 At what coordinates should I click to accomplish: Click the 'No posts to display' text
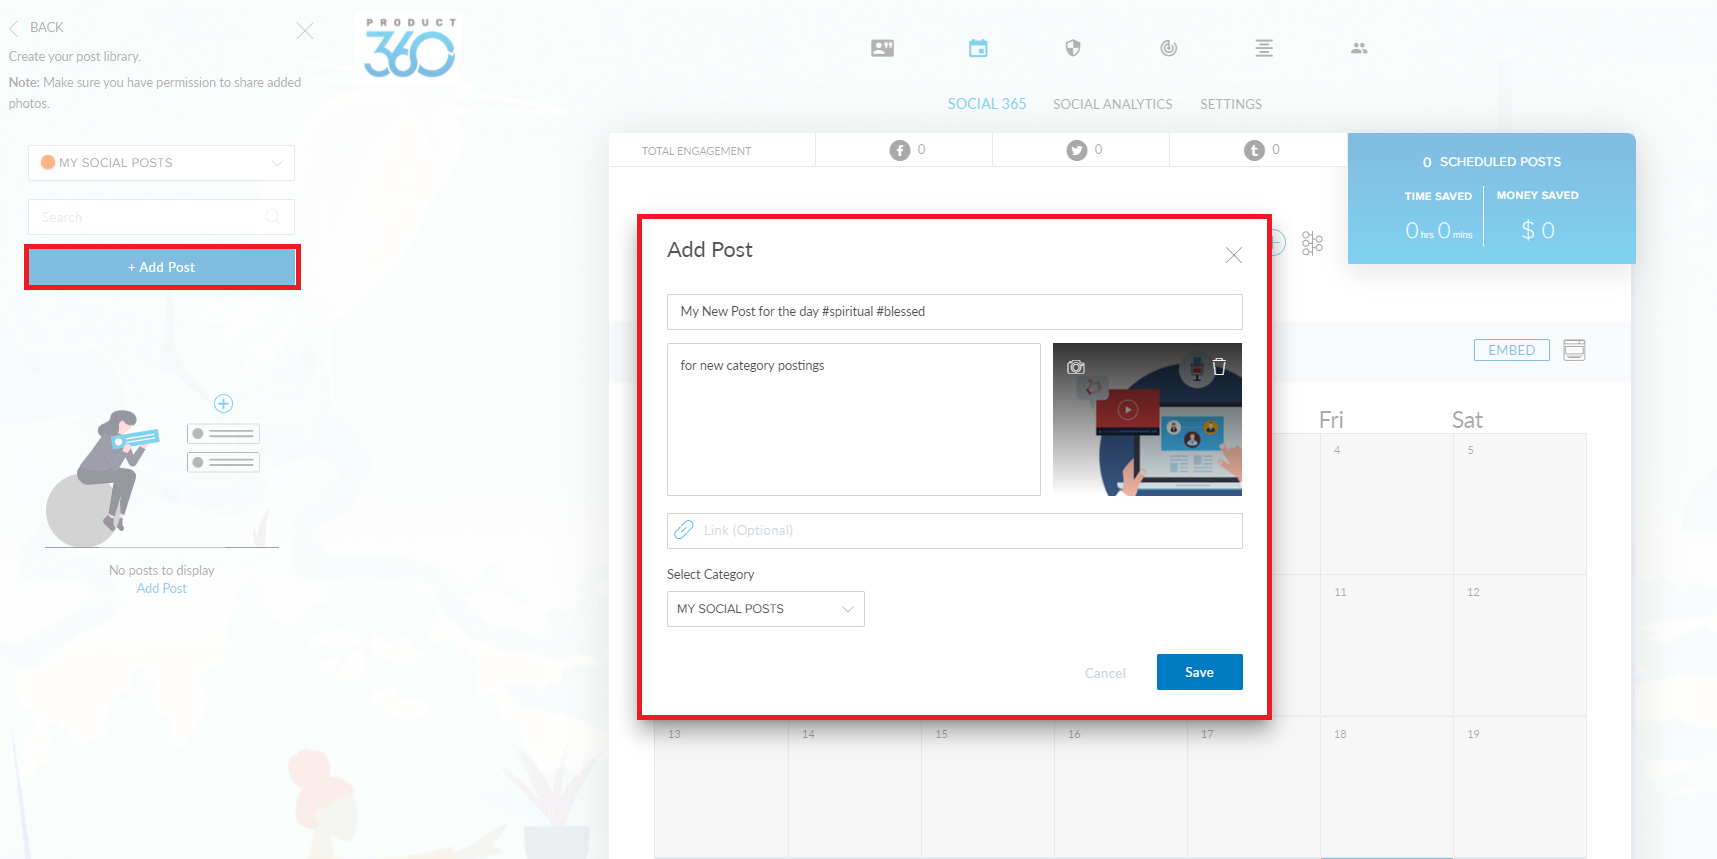tap(162, 570)
